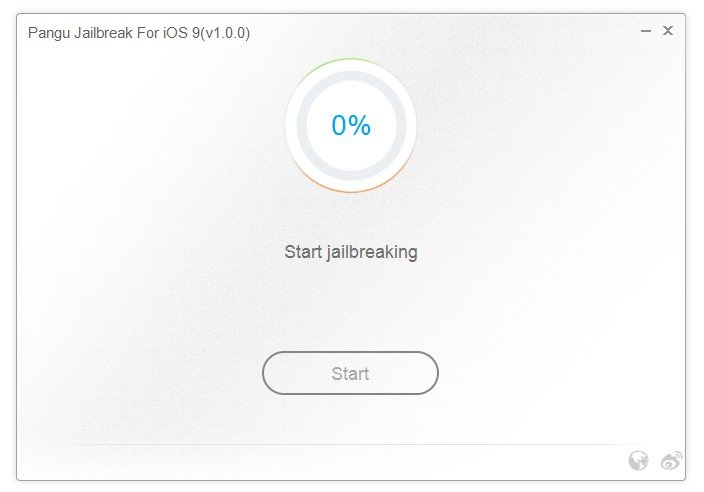Click the "Start jailbreaking" status message
This screenshot has height=492, width=704.
350,251
